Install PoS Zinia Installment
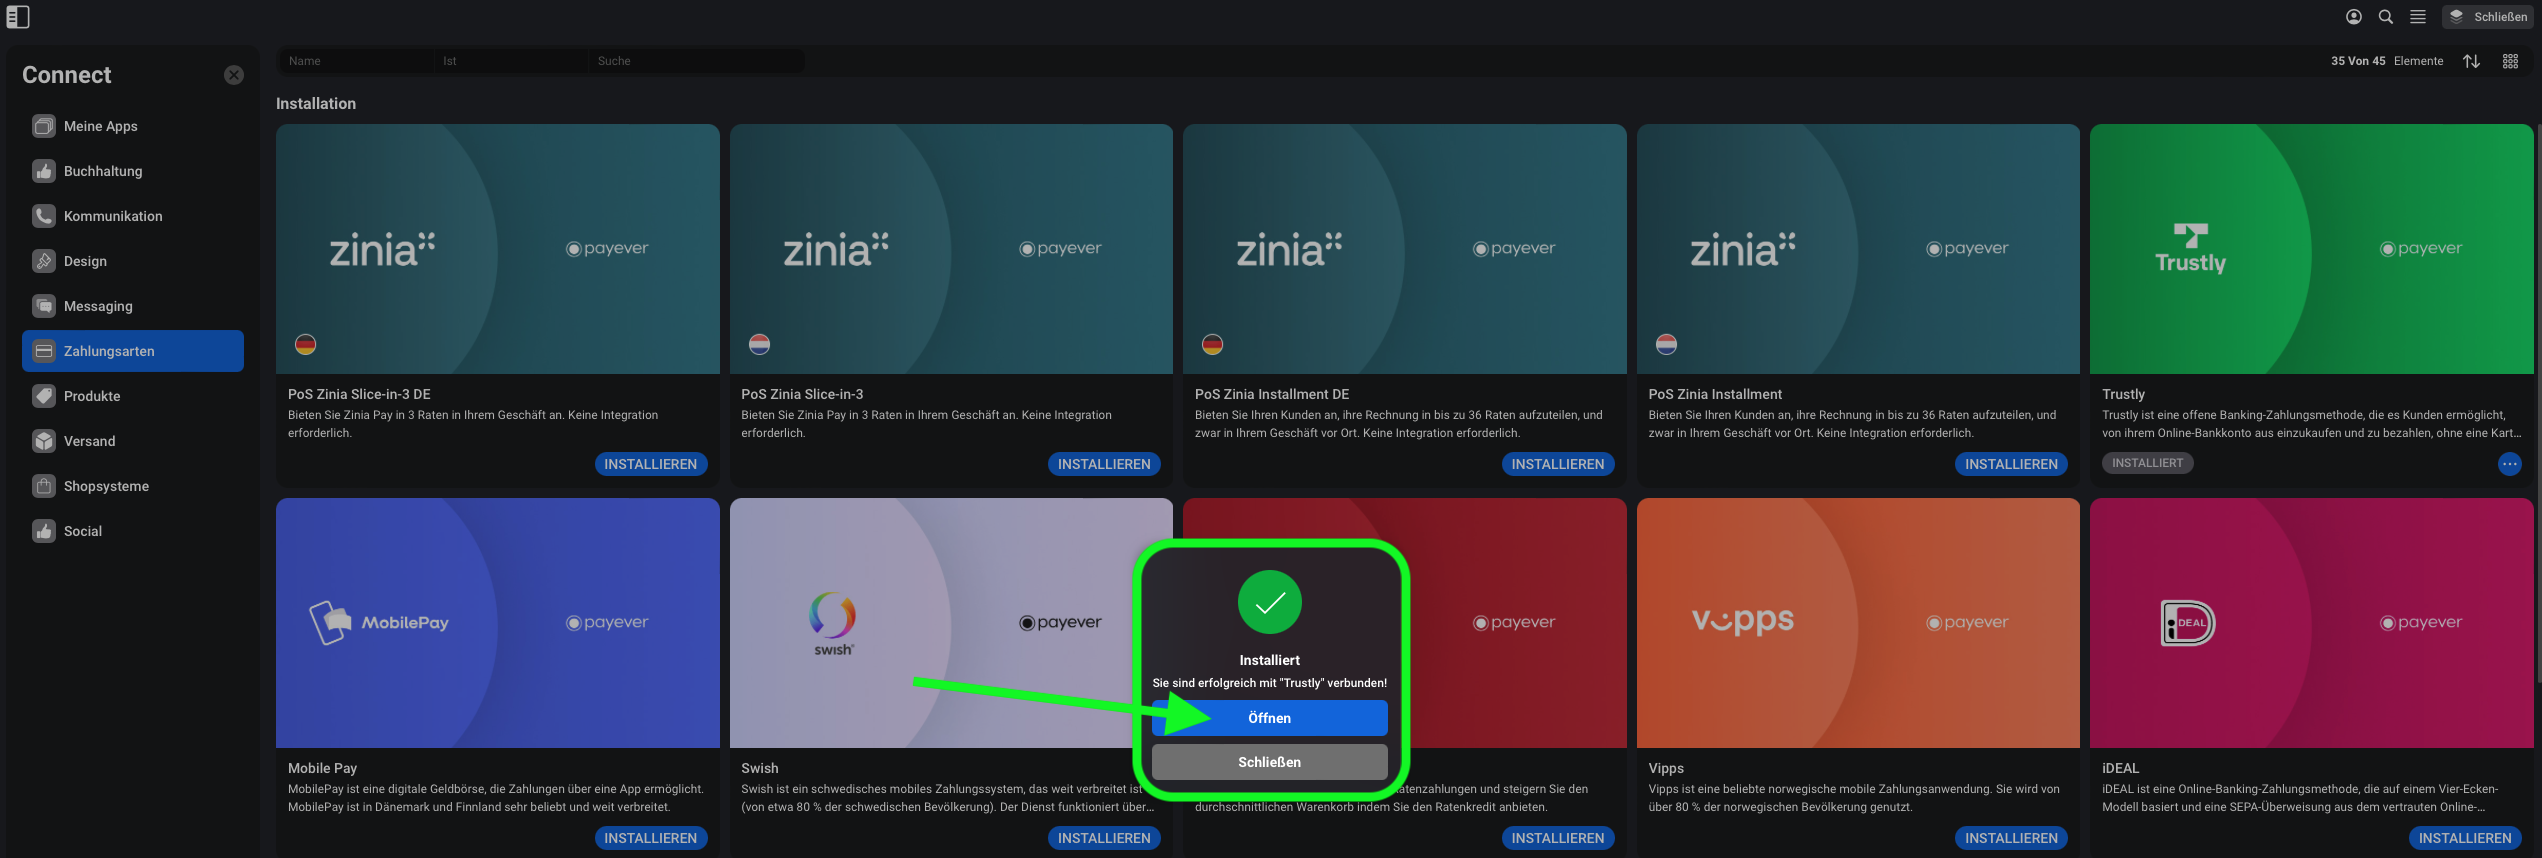The image size is (2542, 858). tap(2011, 464)
